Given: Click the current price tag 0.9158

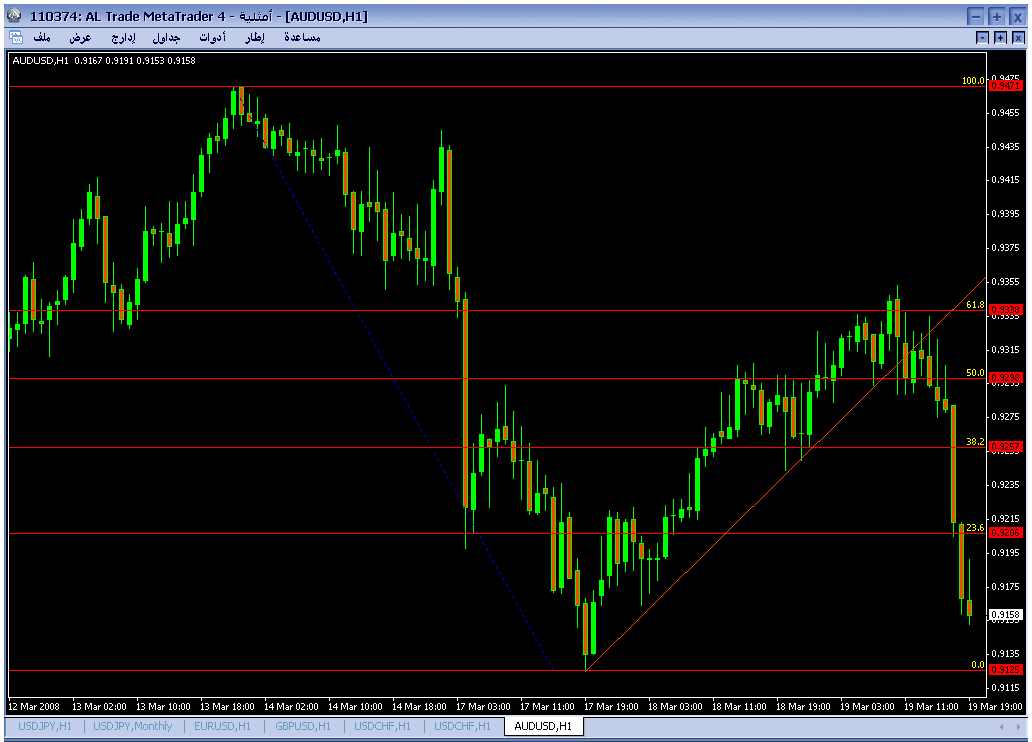Looking at the screenshot, I should tap(1006, 615).
